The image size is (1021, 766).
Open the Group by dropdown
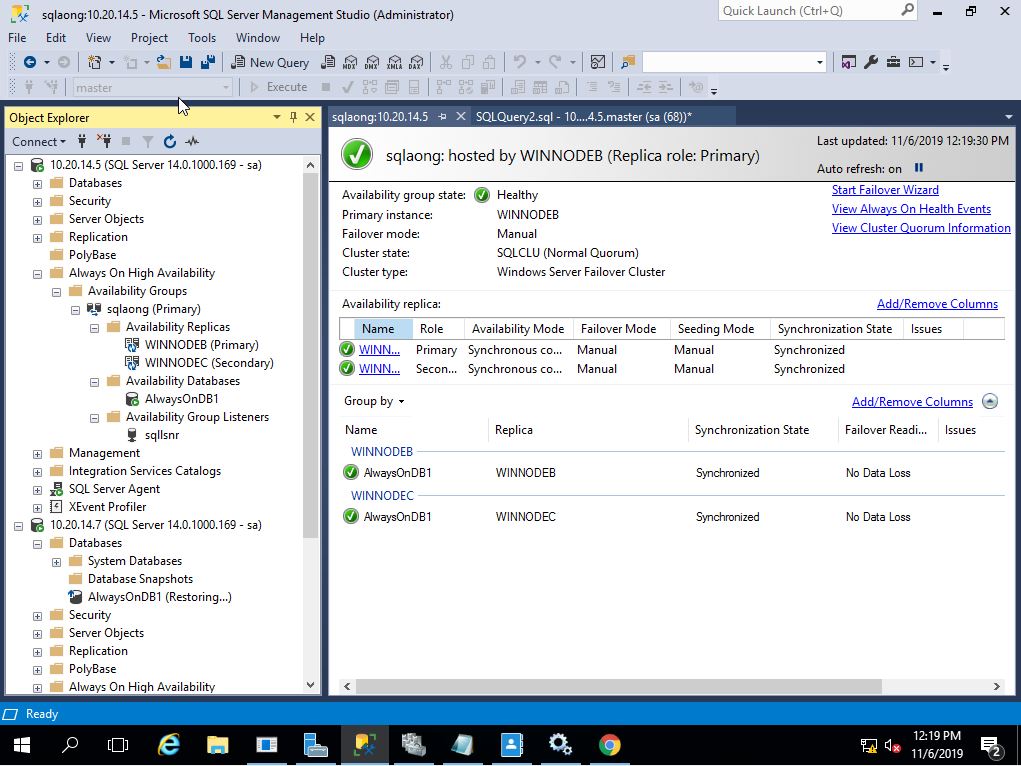click(374, 401)
